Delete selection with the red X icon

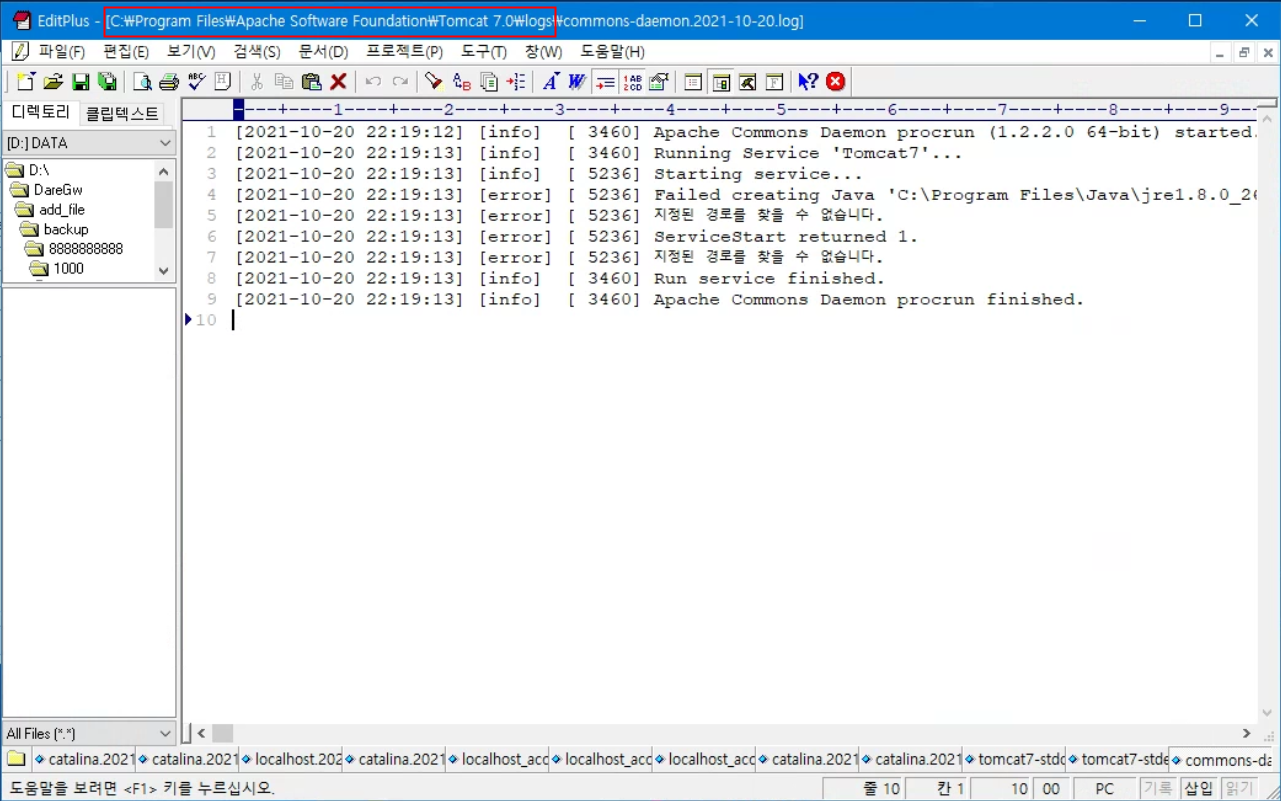[338, 82]
